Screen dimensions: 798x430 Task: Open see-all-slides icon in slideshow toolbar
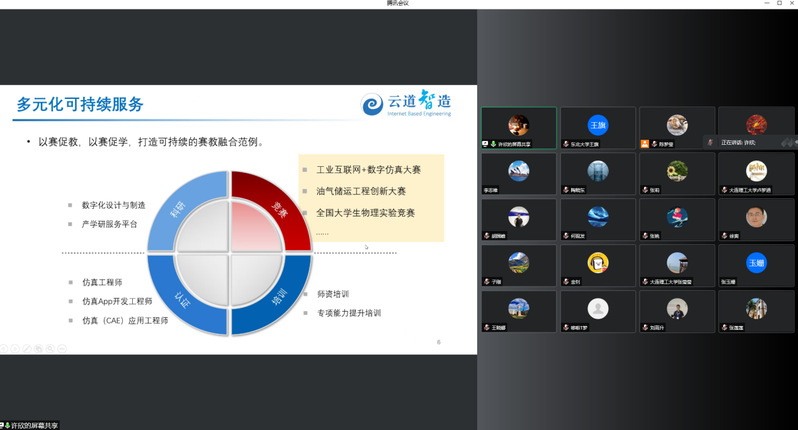pos(38,348)
